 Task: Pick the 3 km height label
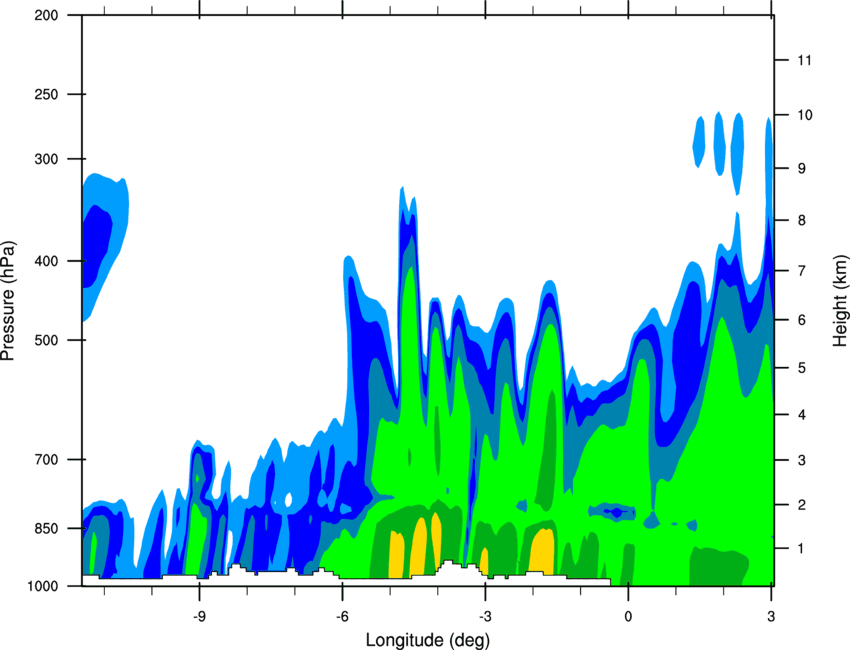coord(802,460)
